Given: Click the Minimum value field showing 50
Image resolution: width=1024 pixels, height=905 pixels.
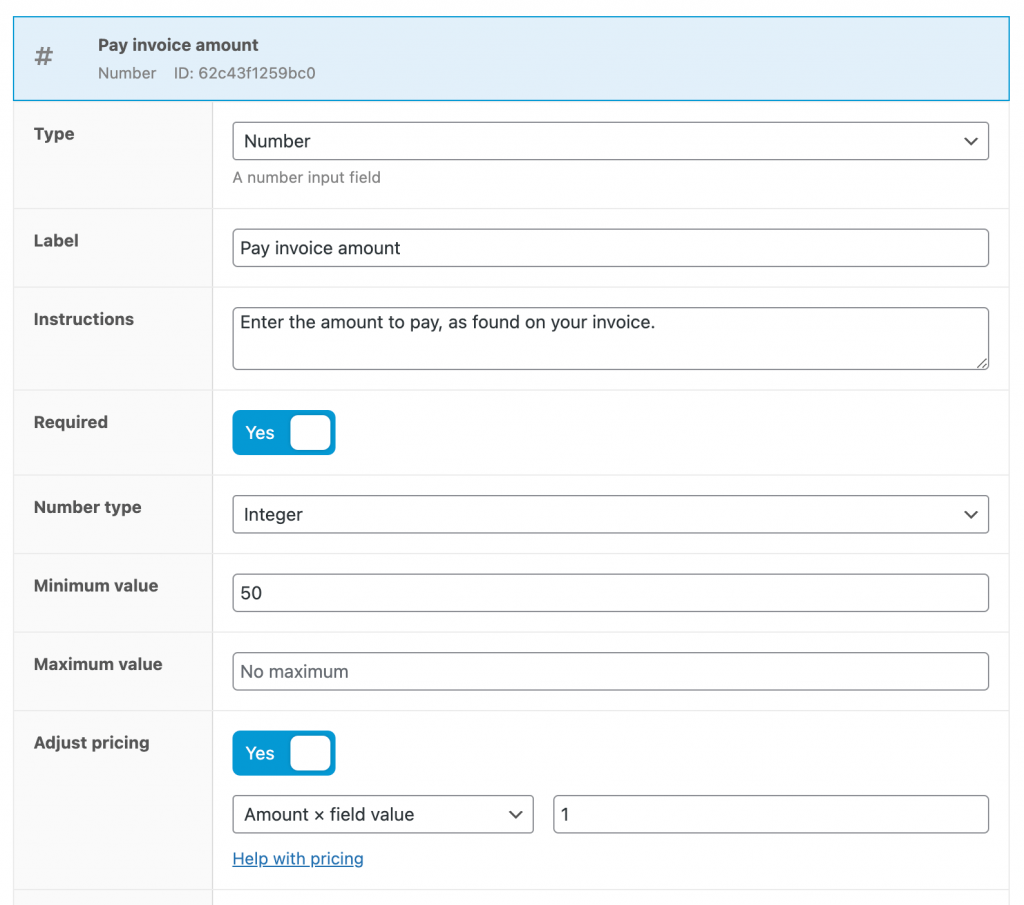Looking at the screenshot, I should pos(610,592).
